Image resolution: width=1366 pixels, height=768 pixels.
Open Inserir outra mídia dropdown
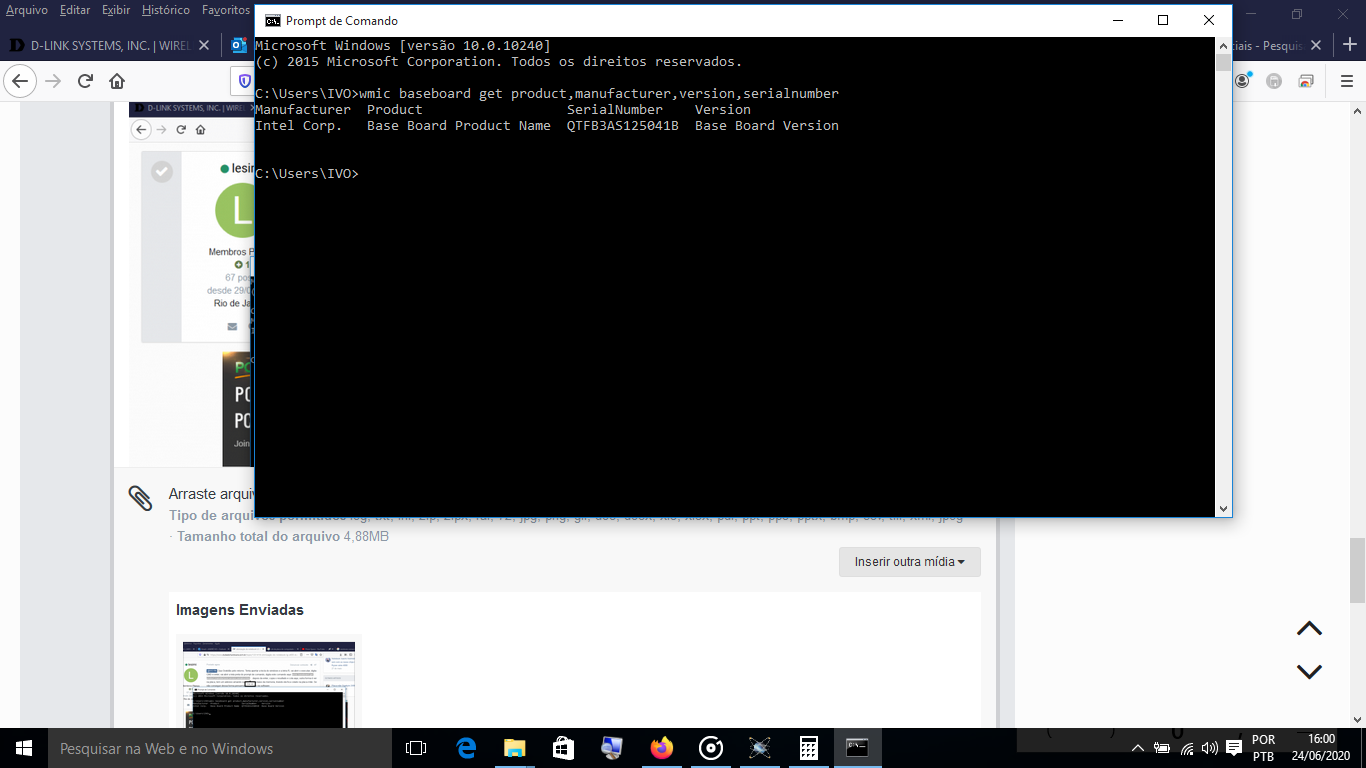point(910,562)
